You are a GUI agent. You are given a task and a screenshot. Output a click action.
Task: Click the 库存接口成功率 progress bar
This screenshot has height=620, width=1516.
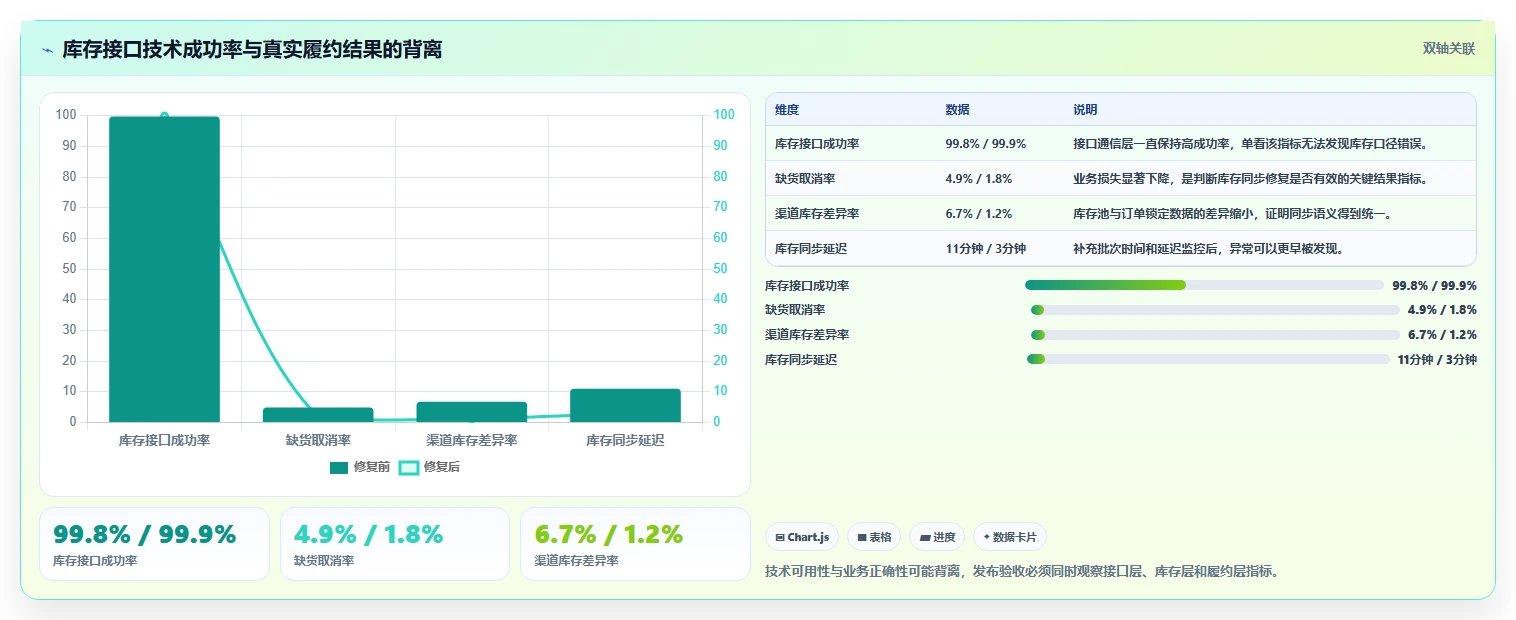[x=1204, y=286]
